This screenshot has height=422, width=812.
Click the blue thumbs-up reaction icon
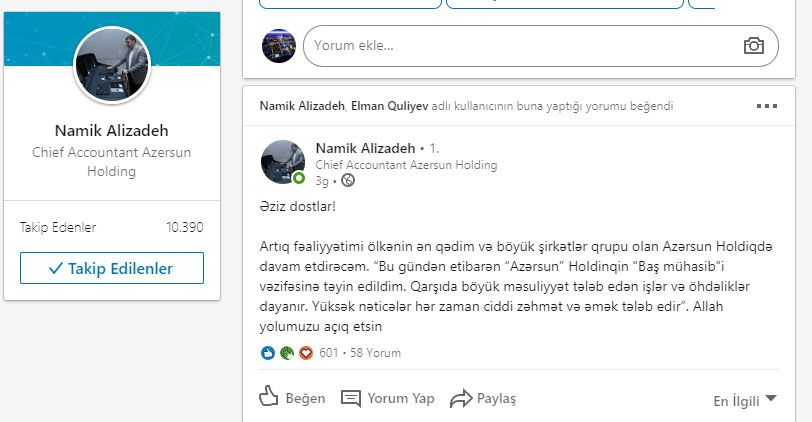[x=267, y=353]
